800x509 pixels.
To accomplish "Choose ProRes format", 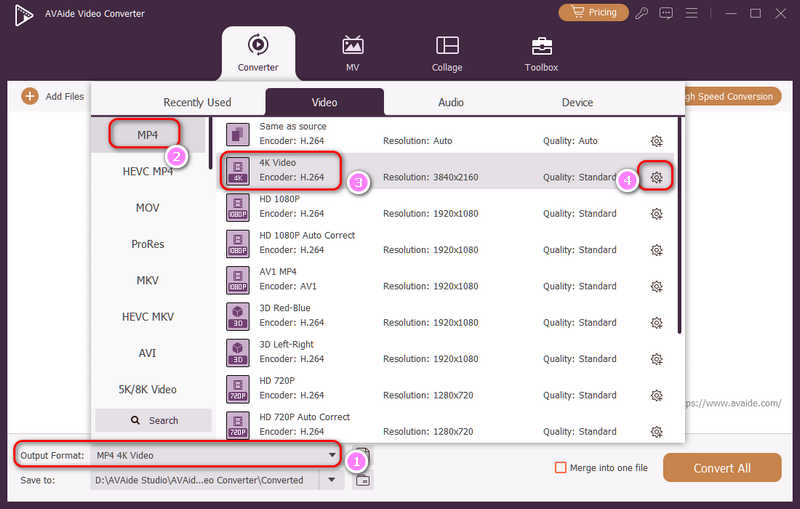I will pos(147,244).
